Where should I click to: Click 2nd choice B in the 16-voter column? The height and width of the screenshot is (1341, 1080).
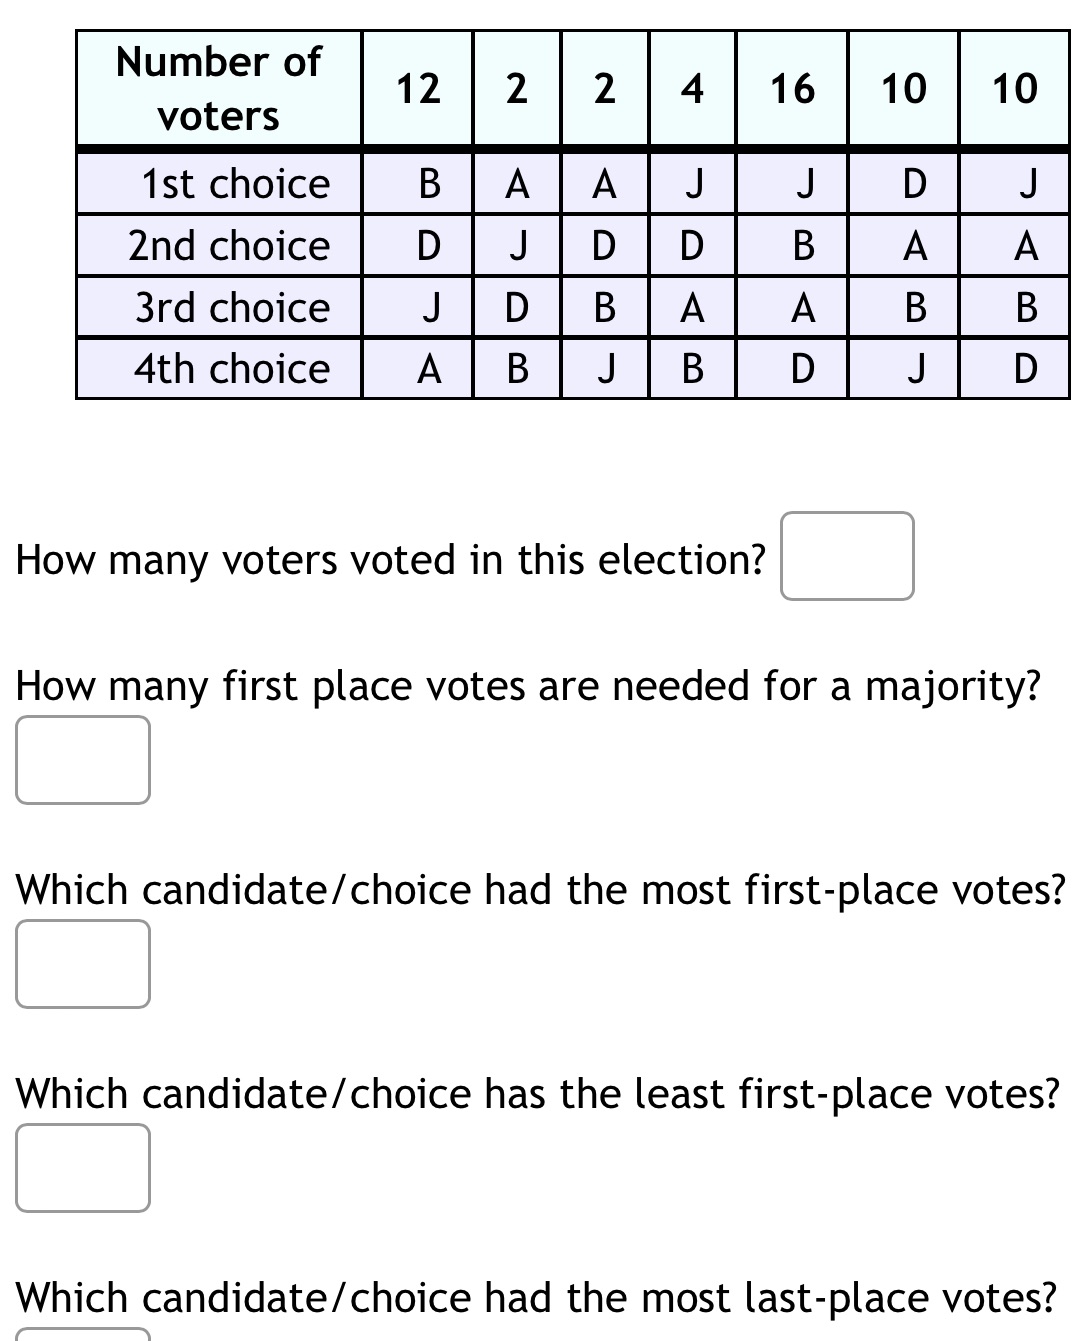coord(802,246)
